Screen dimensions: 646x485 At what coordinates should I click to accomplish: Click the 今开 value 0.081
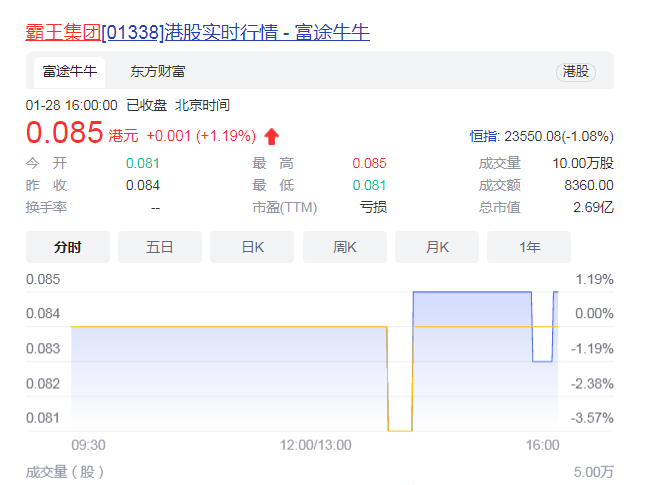point(143,164)
